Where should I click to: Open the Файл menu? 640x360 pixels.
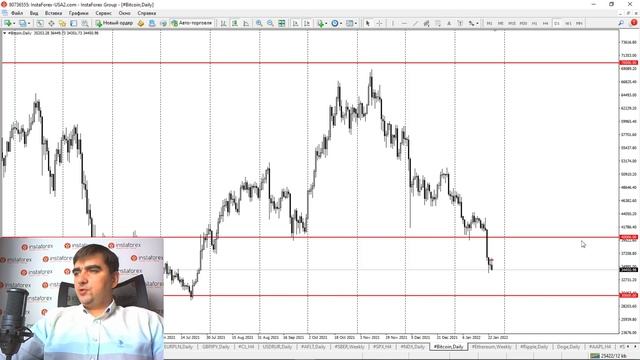(17, 13)
